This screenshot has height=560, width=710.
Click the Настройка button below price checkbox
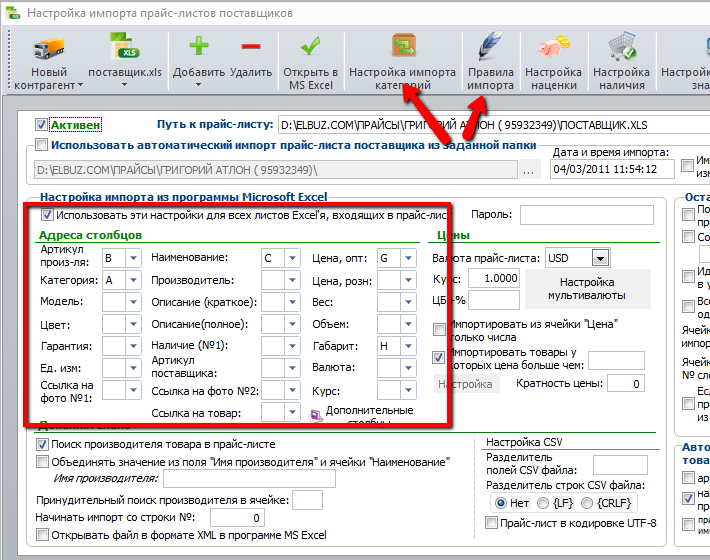(466, 384)
